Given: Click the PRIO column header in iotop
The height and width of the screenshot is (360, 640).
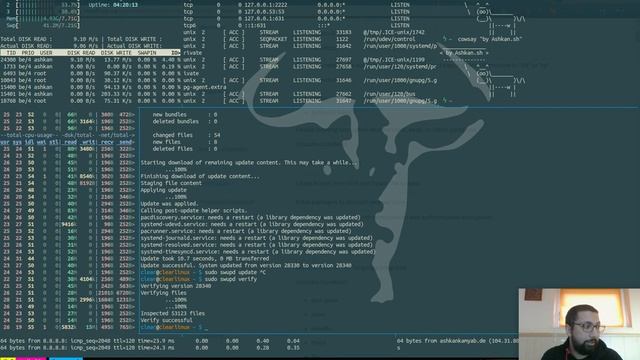Looking at the screenshot, I should tap(28, 53).
